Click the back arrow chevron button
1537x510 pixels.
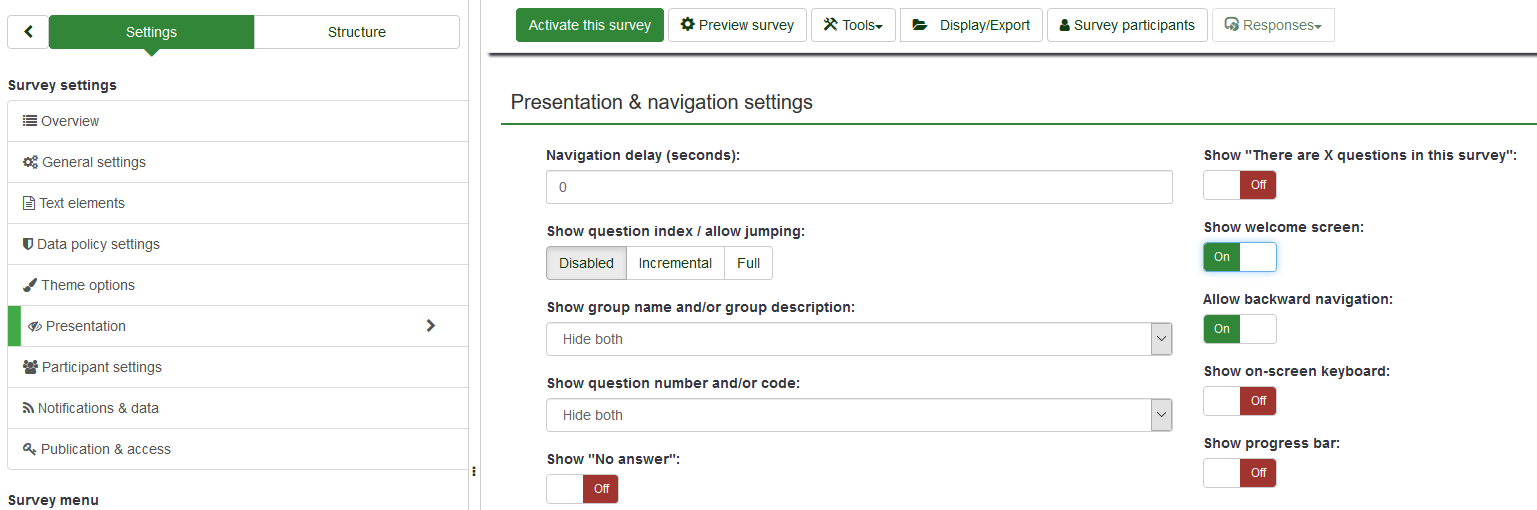point(28,32)
